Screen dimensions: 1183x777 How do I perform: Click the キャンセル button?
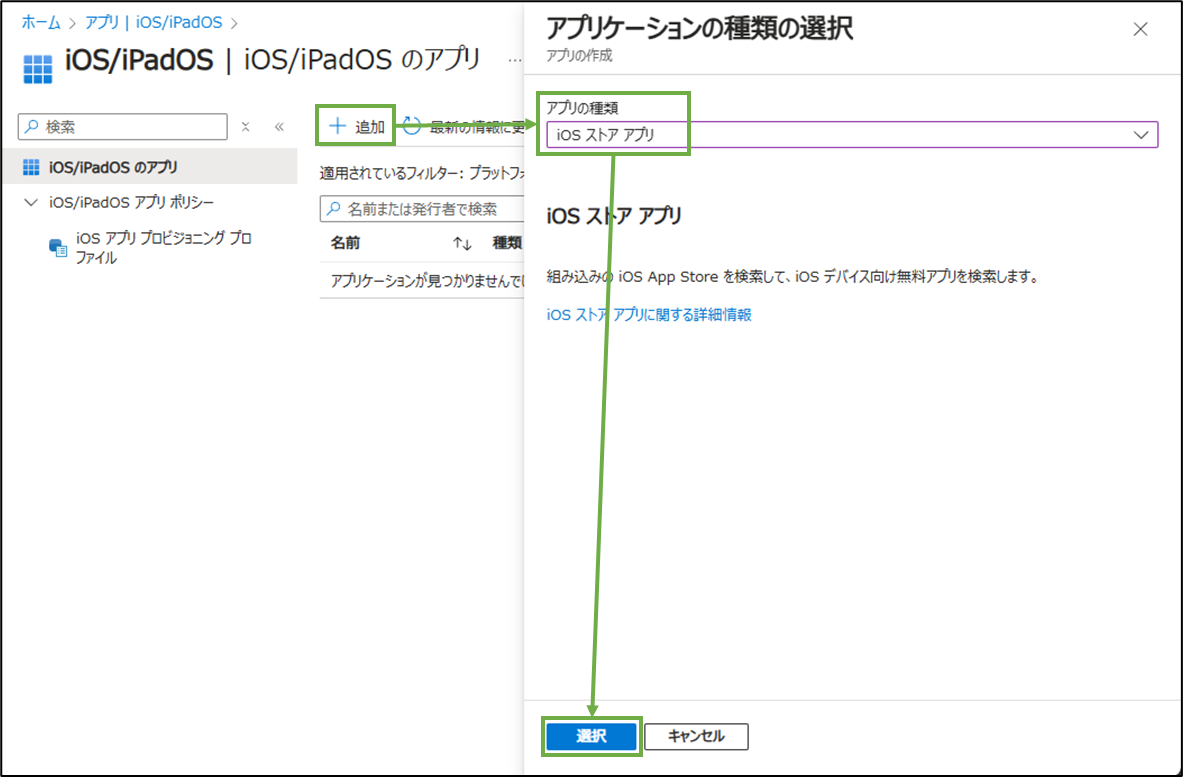click(x=696, y=736)
